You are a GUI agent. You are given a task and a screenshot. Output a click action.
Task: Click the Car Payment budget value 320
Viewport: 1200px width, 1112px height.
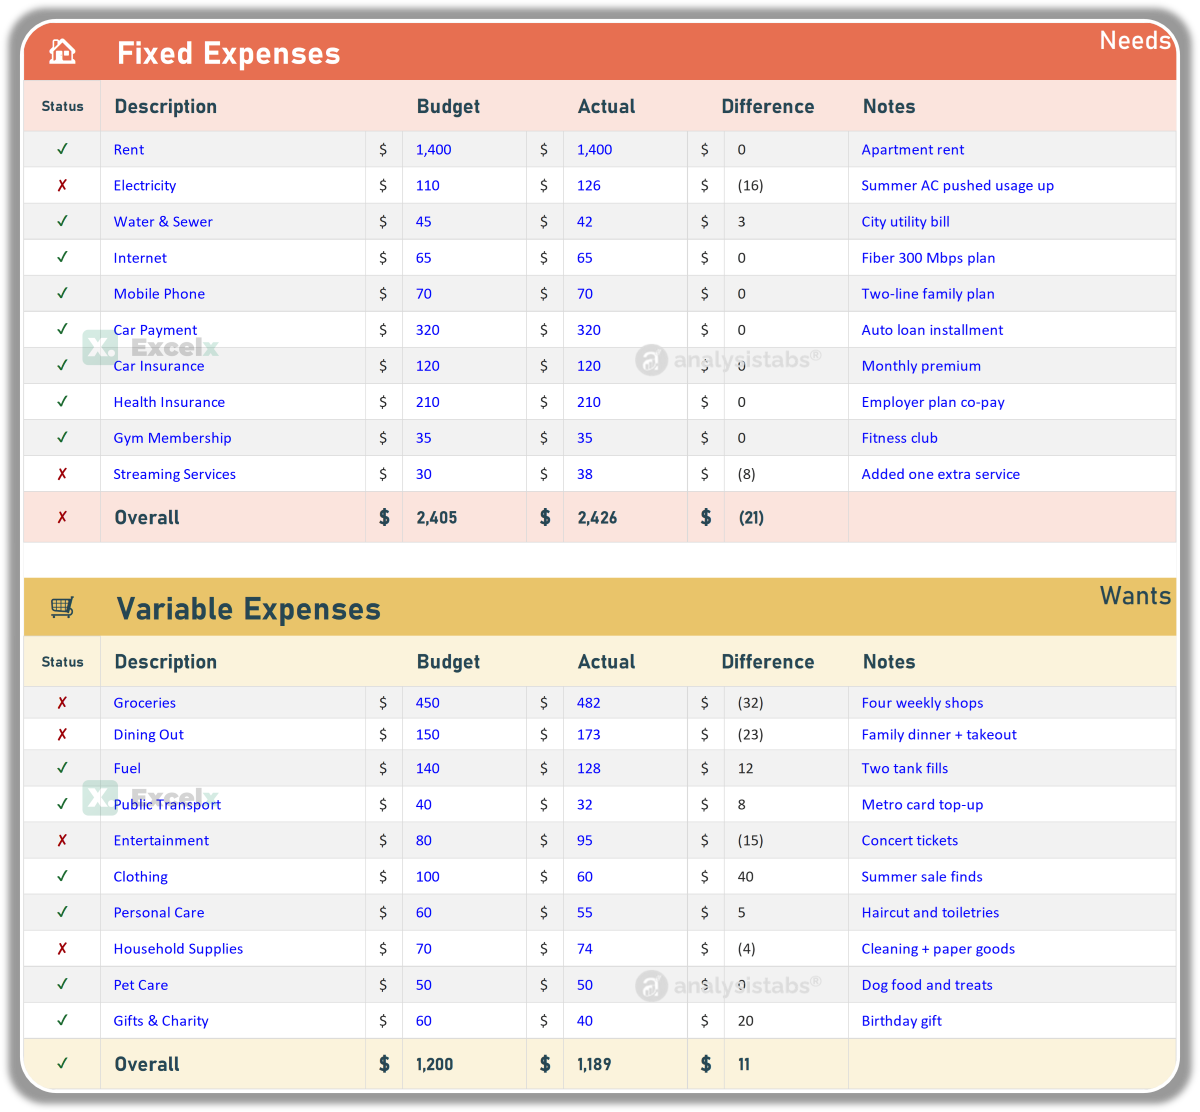coord(428,329)
